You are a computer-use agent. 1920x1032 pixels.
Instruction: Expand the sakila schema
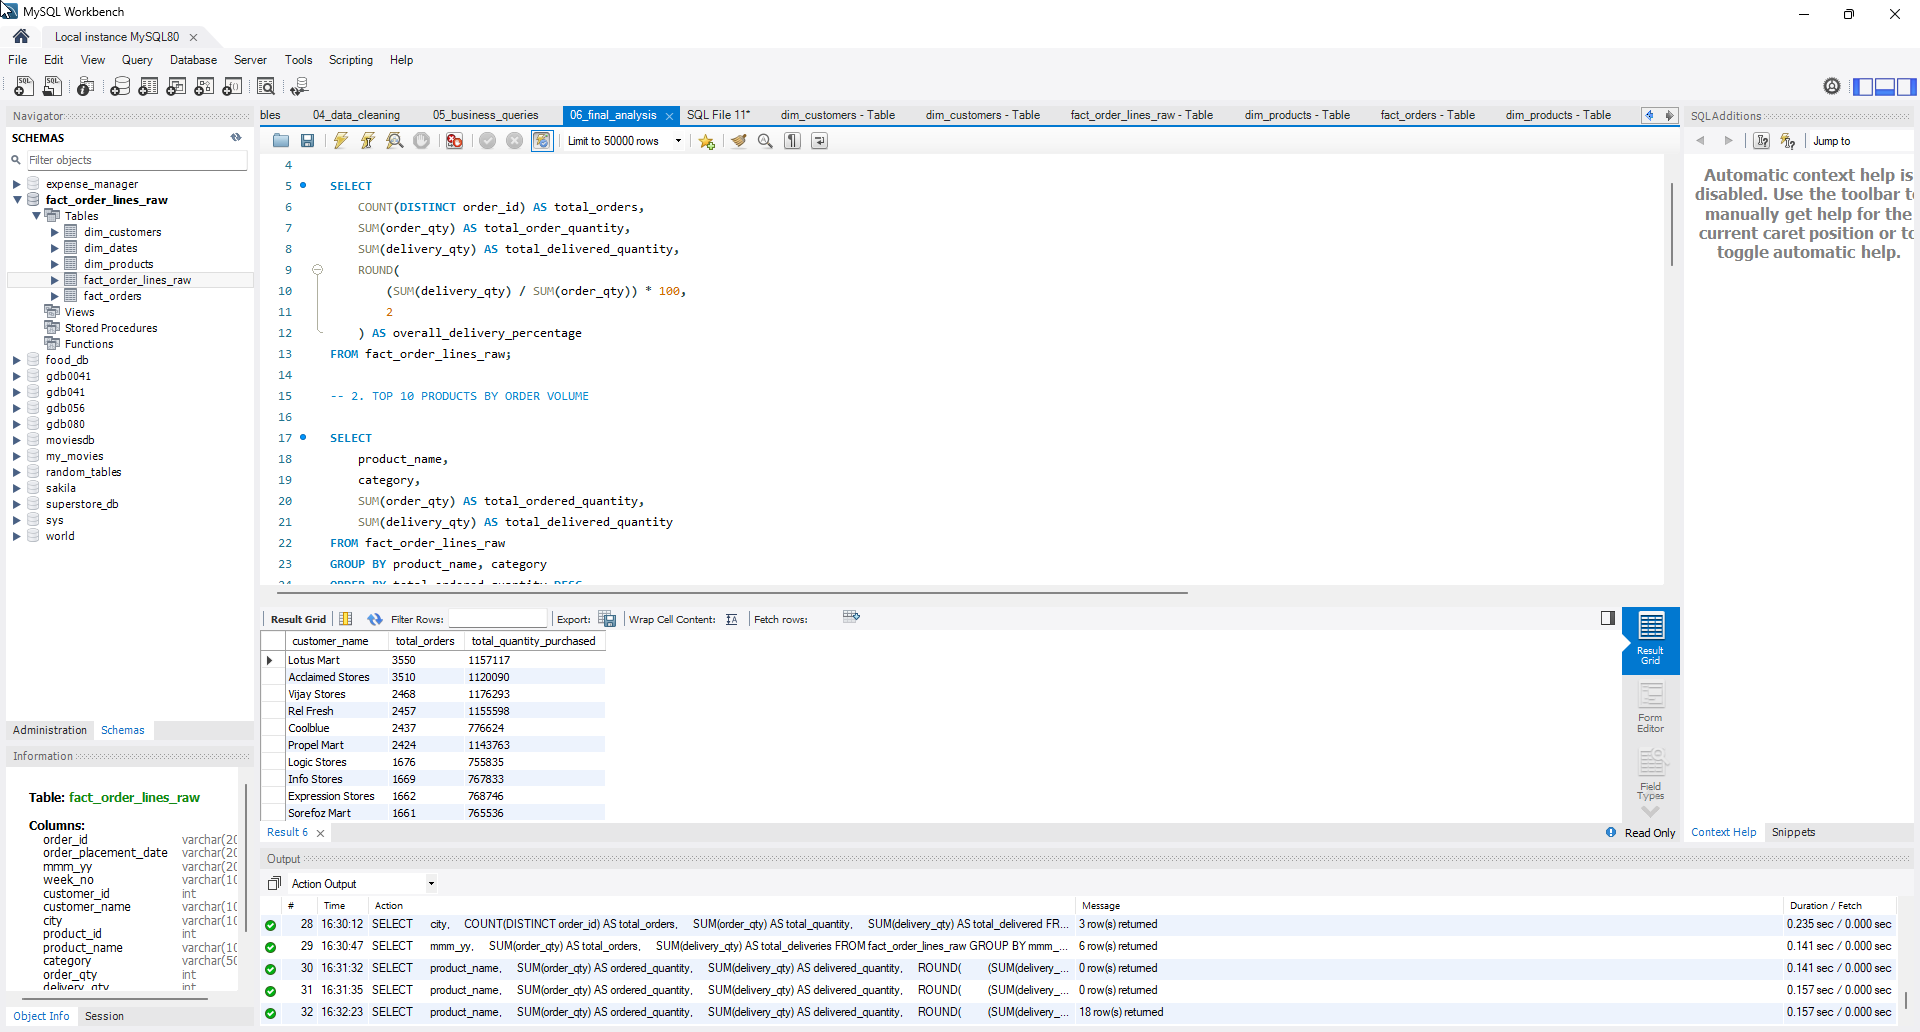click(17, 488)
